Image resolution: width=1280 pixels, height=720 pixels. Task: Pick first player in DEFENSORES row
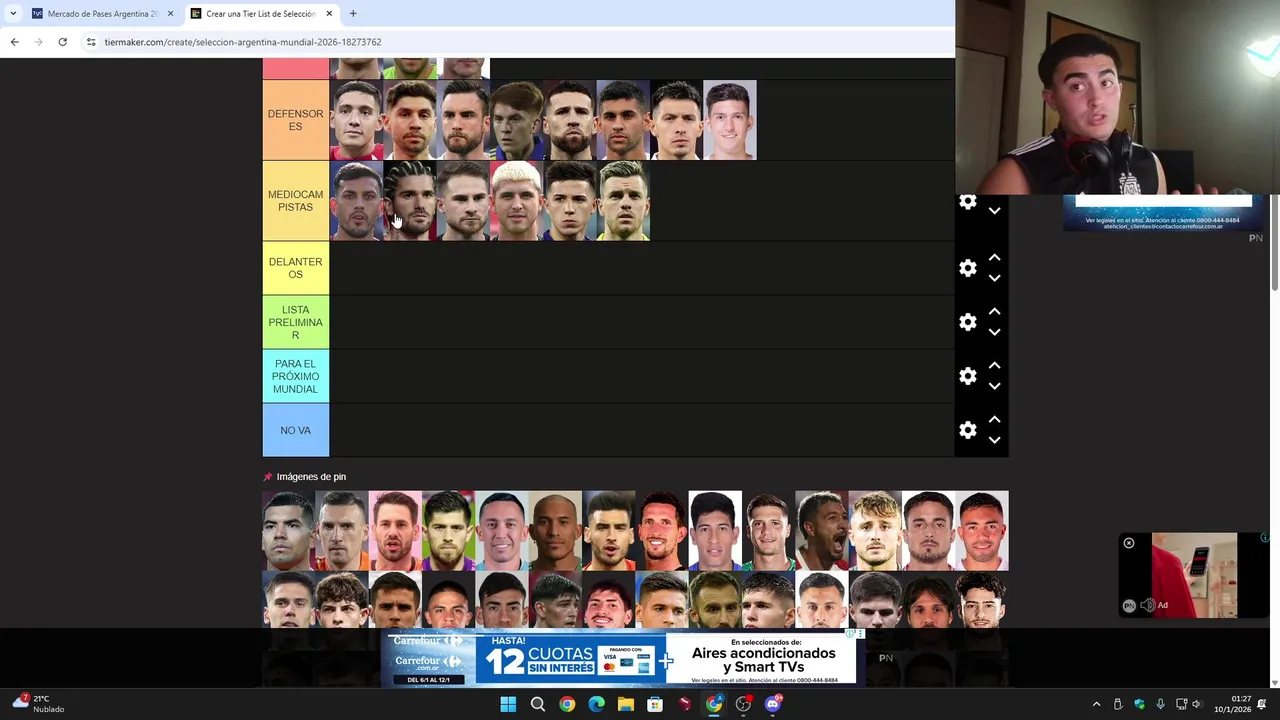click(x=356, y=120)
